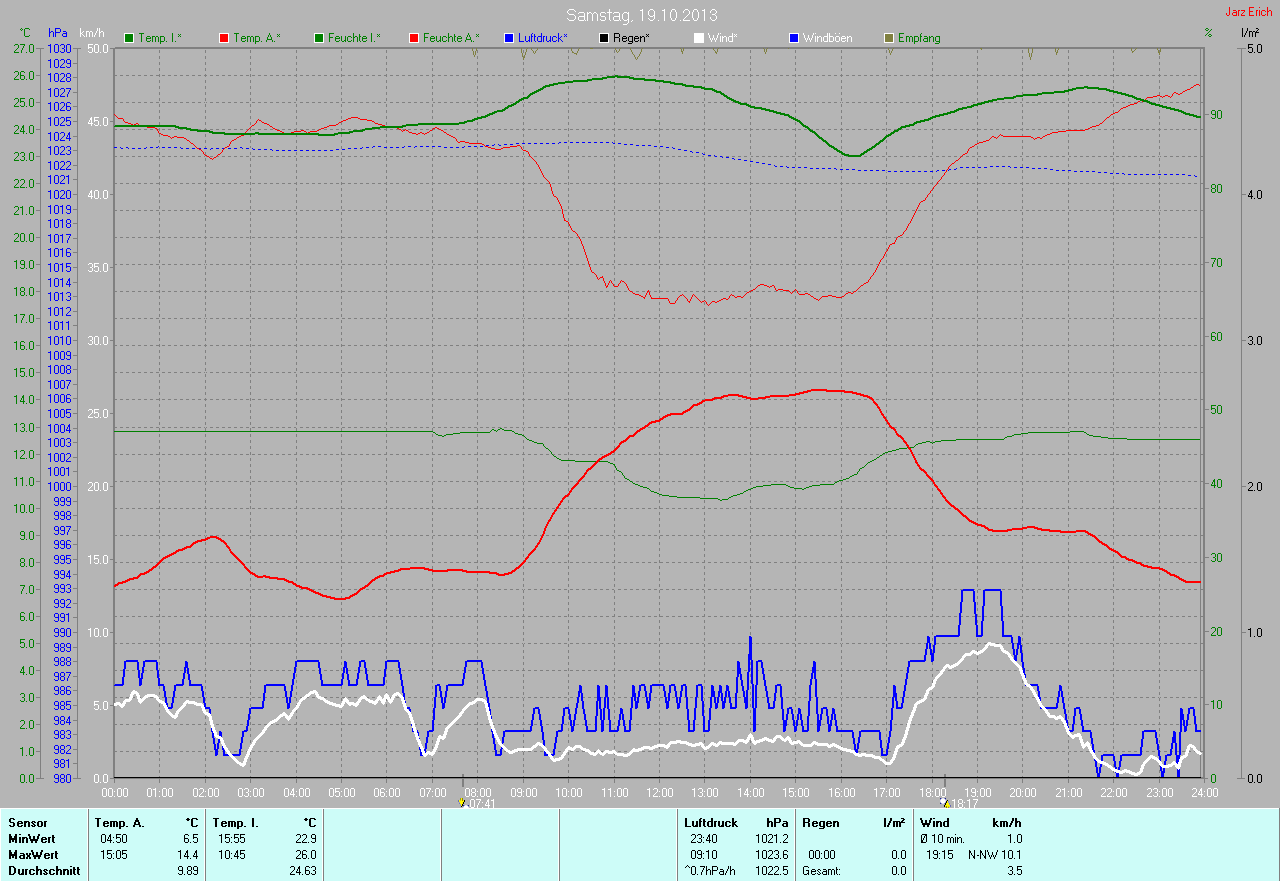
Task: Click the Temp. A. column header
Action: [x=119, y=823]
